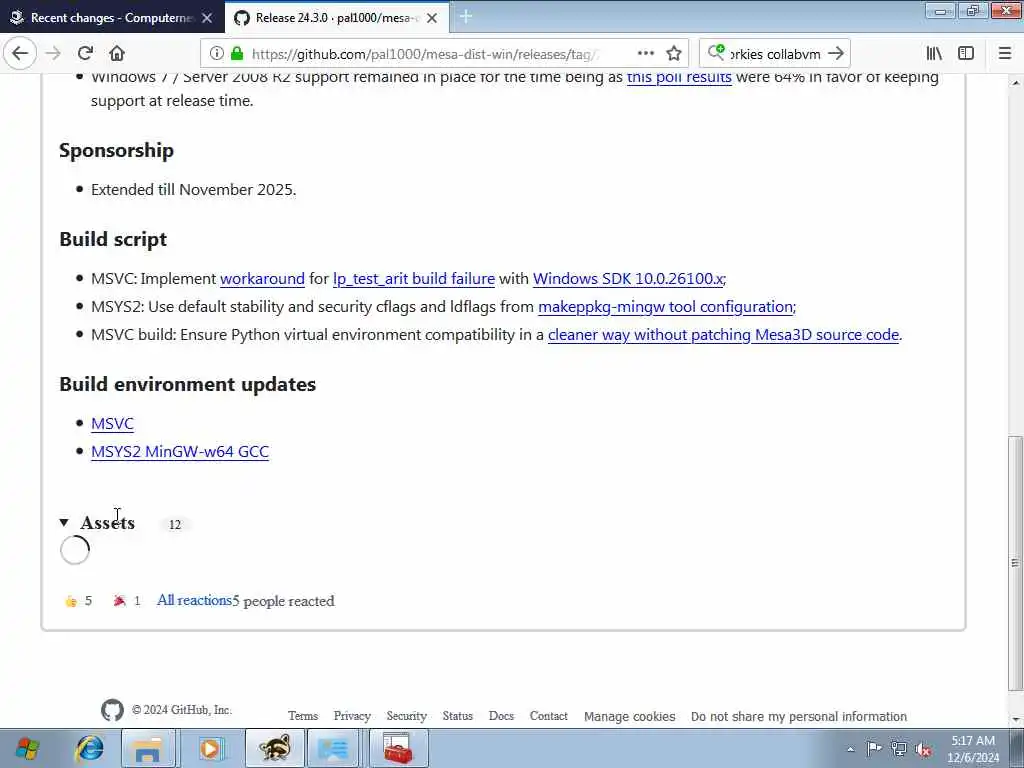Toggle the sidebar view icon
Screen dimensions: 1024x768
966,54
